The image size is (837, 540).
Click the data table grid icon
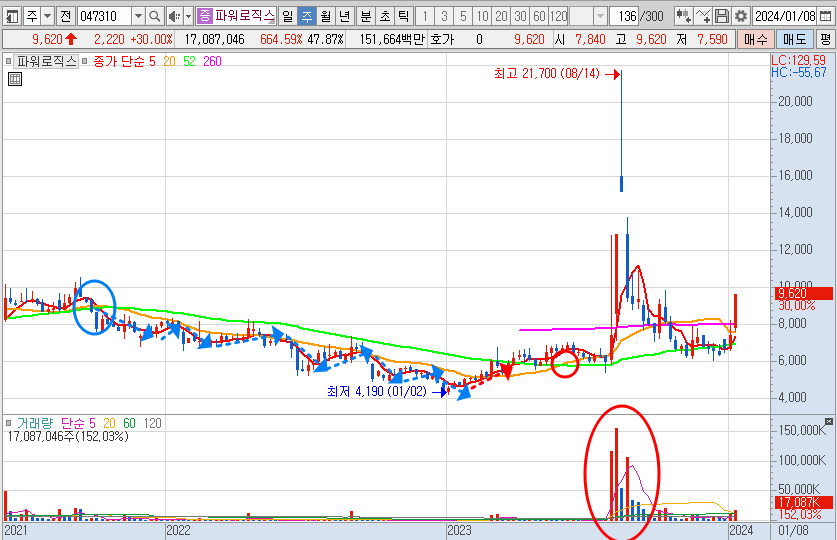pyautogui.click(x=15, y=80)
